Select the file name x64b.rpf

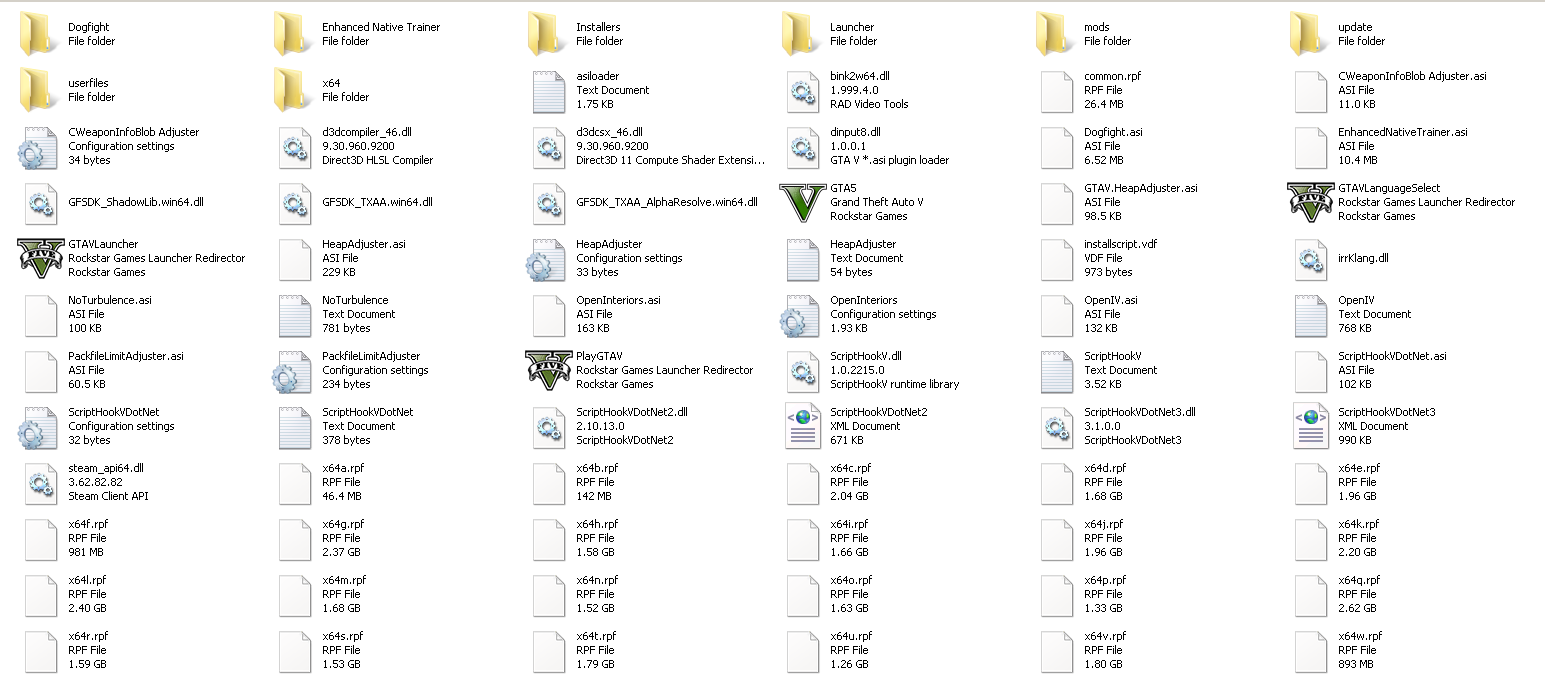click(597, 468)
